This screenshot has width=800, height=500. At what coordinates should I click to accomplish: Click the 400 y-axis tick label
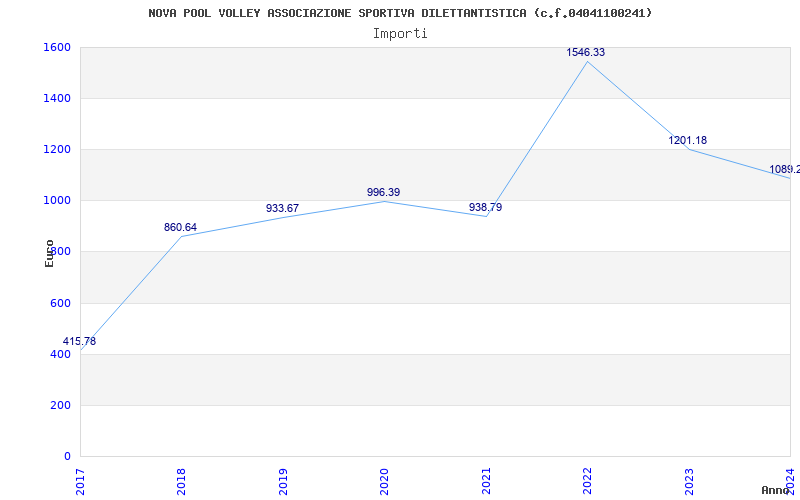click(x=61, y=354)
